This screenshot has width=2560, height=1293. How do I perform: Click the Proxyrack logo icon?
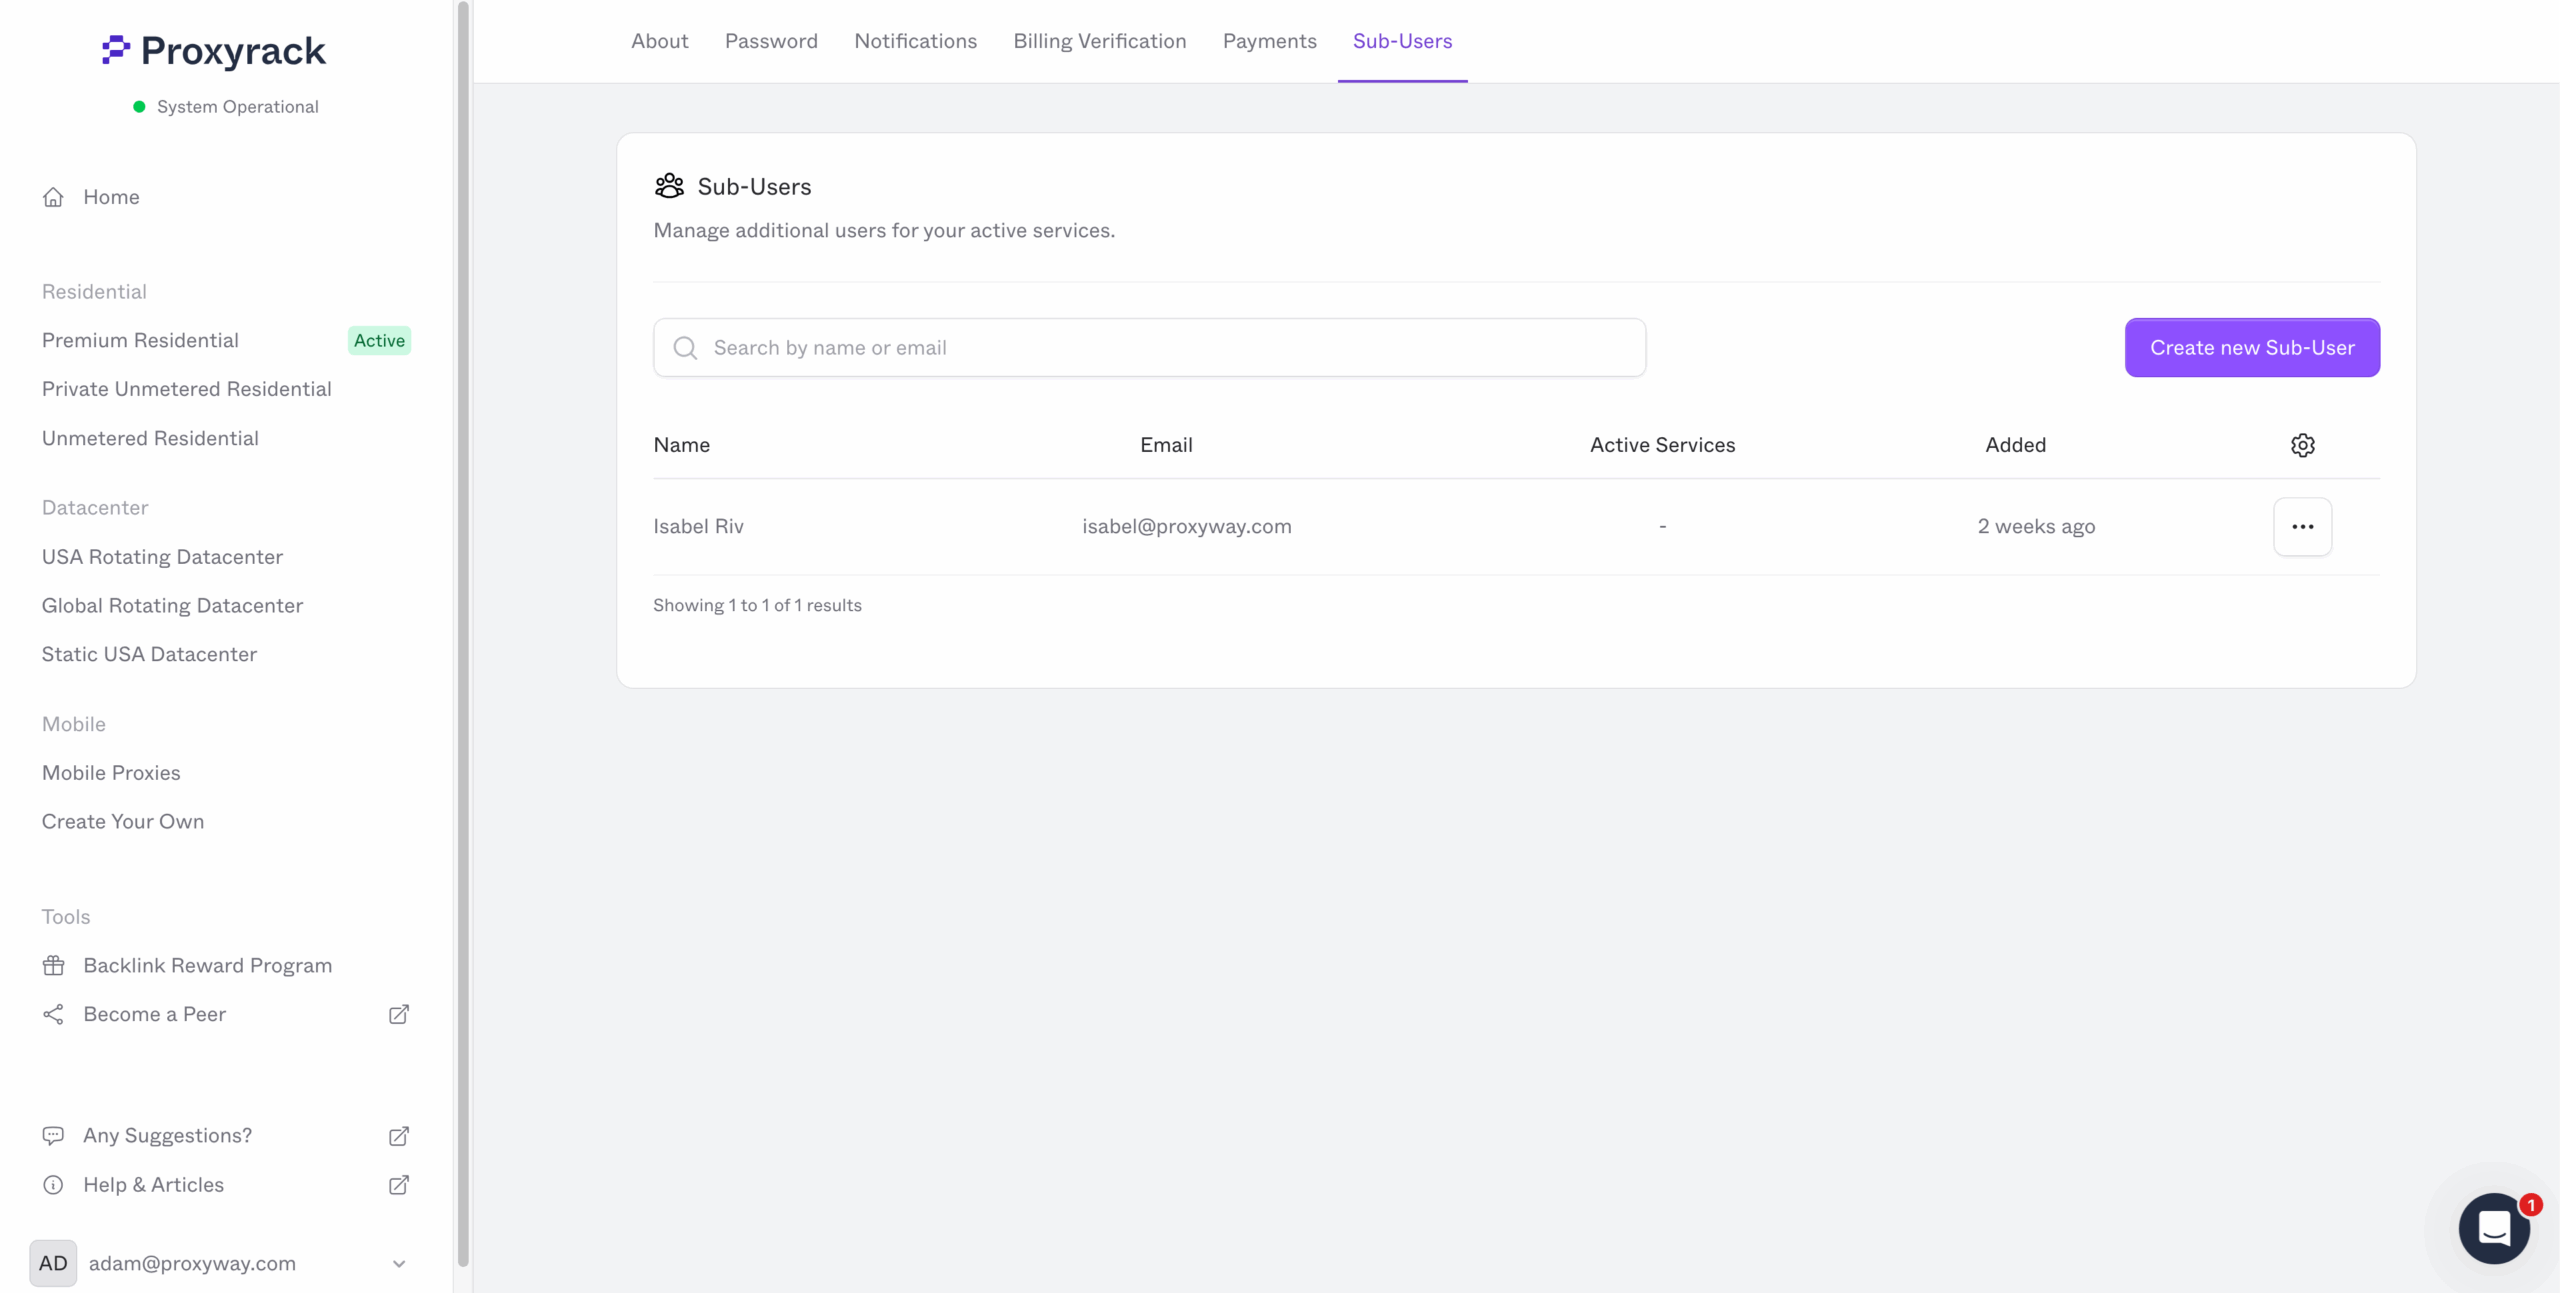pos(116,50)
